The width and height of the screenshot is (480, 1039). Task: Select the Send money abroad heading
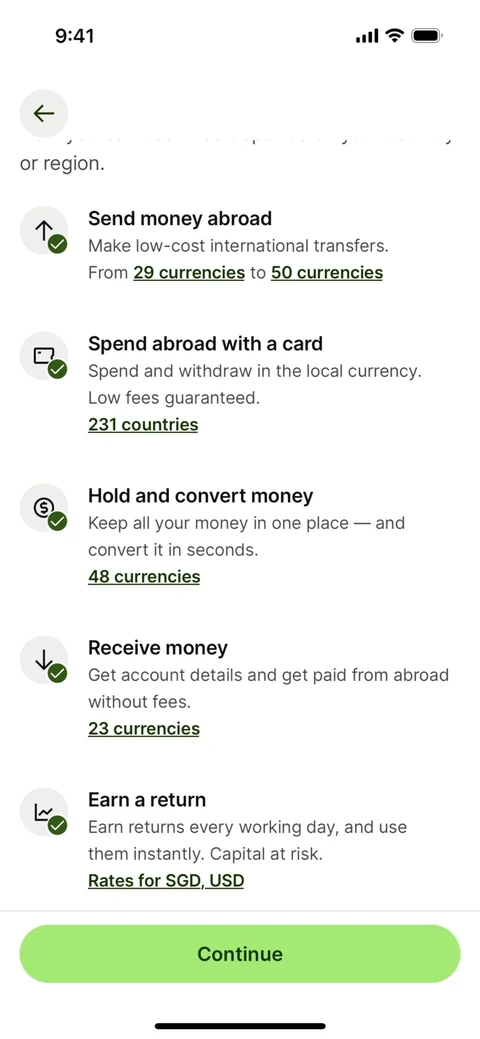(x=180, y=218)
